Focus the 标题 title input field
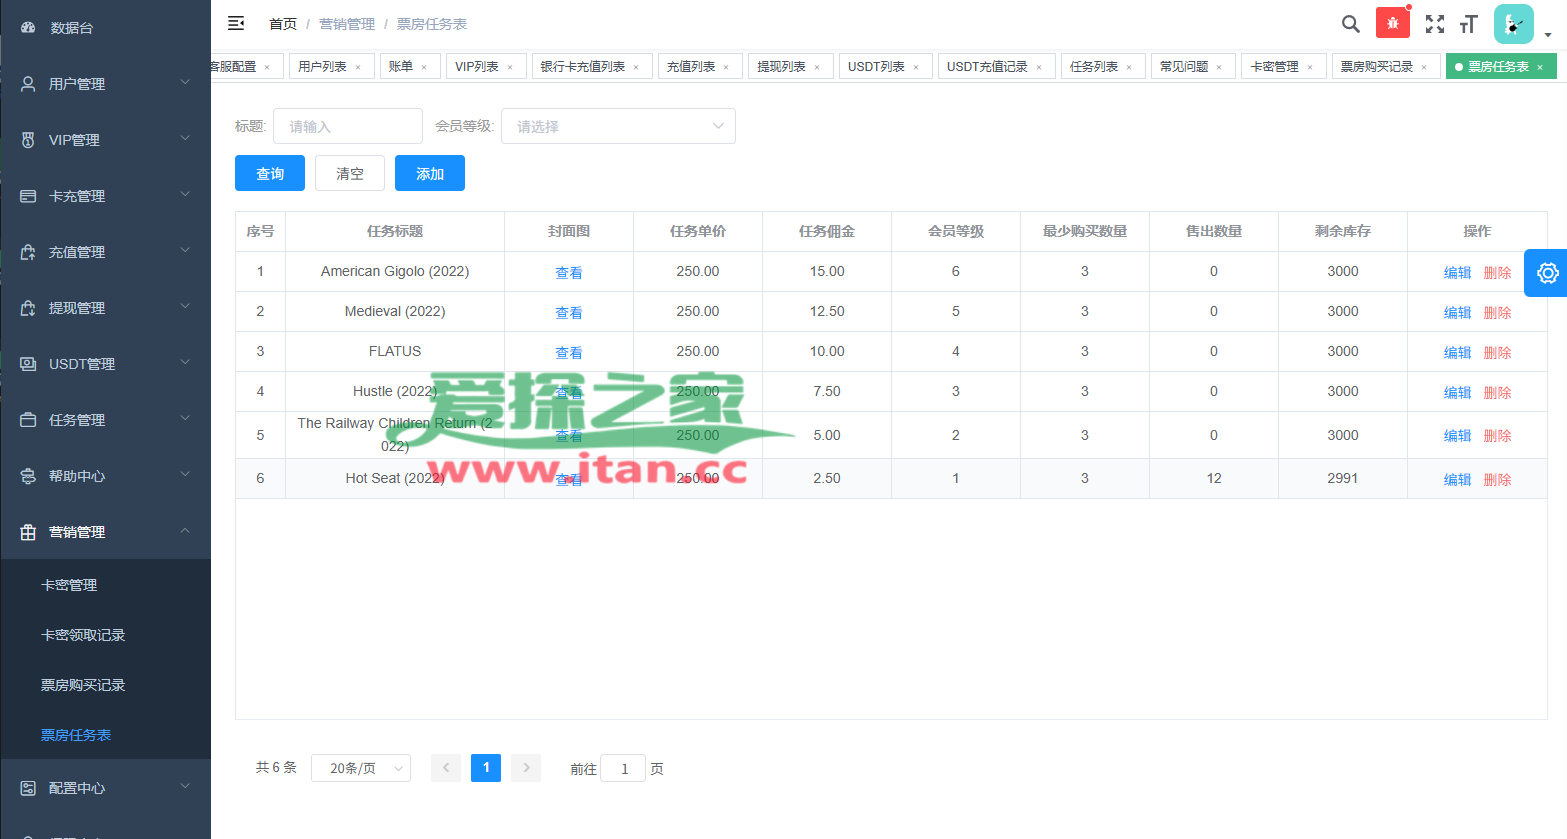This screenshot has width=1567, height=839. (x=347, y=126)
